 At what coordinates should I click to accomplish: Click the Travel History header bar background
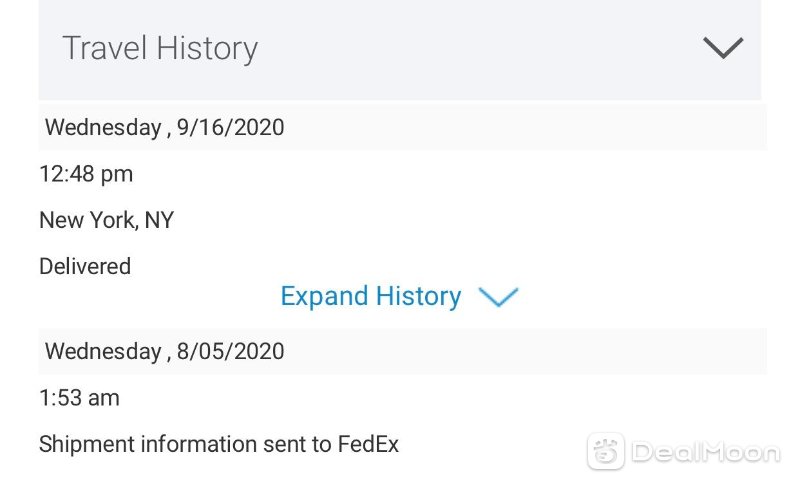(400, 50)
